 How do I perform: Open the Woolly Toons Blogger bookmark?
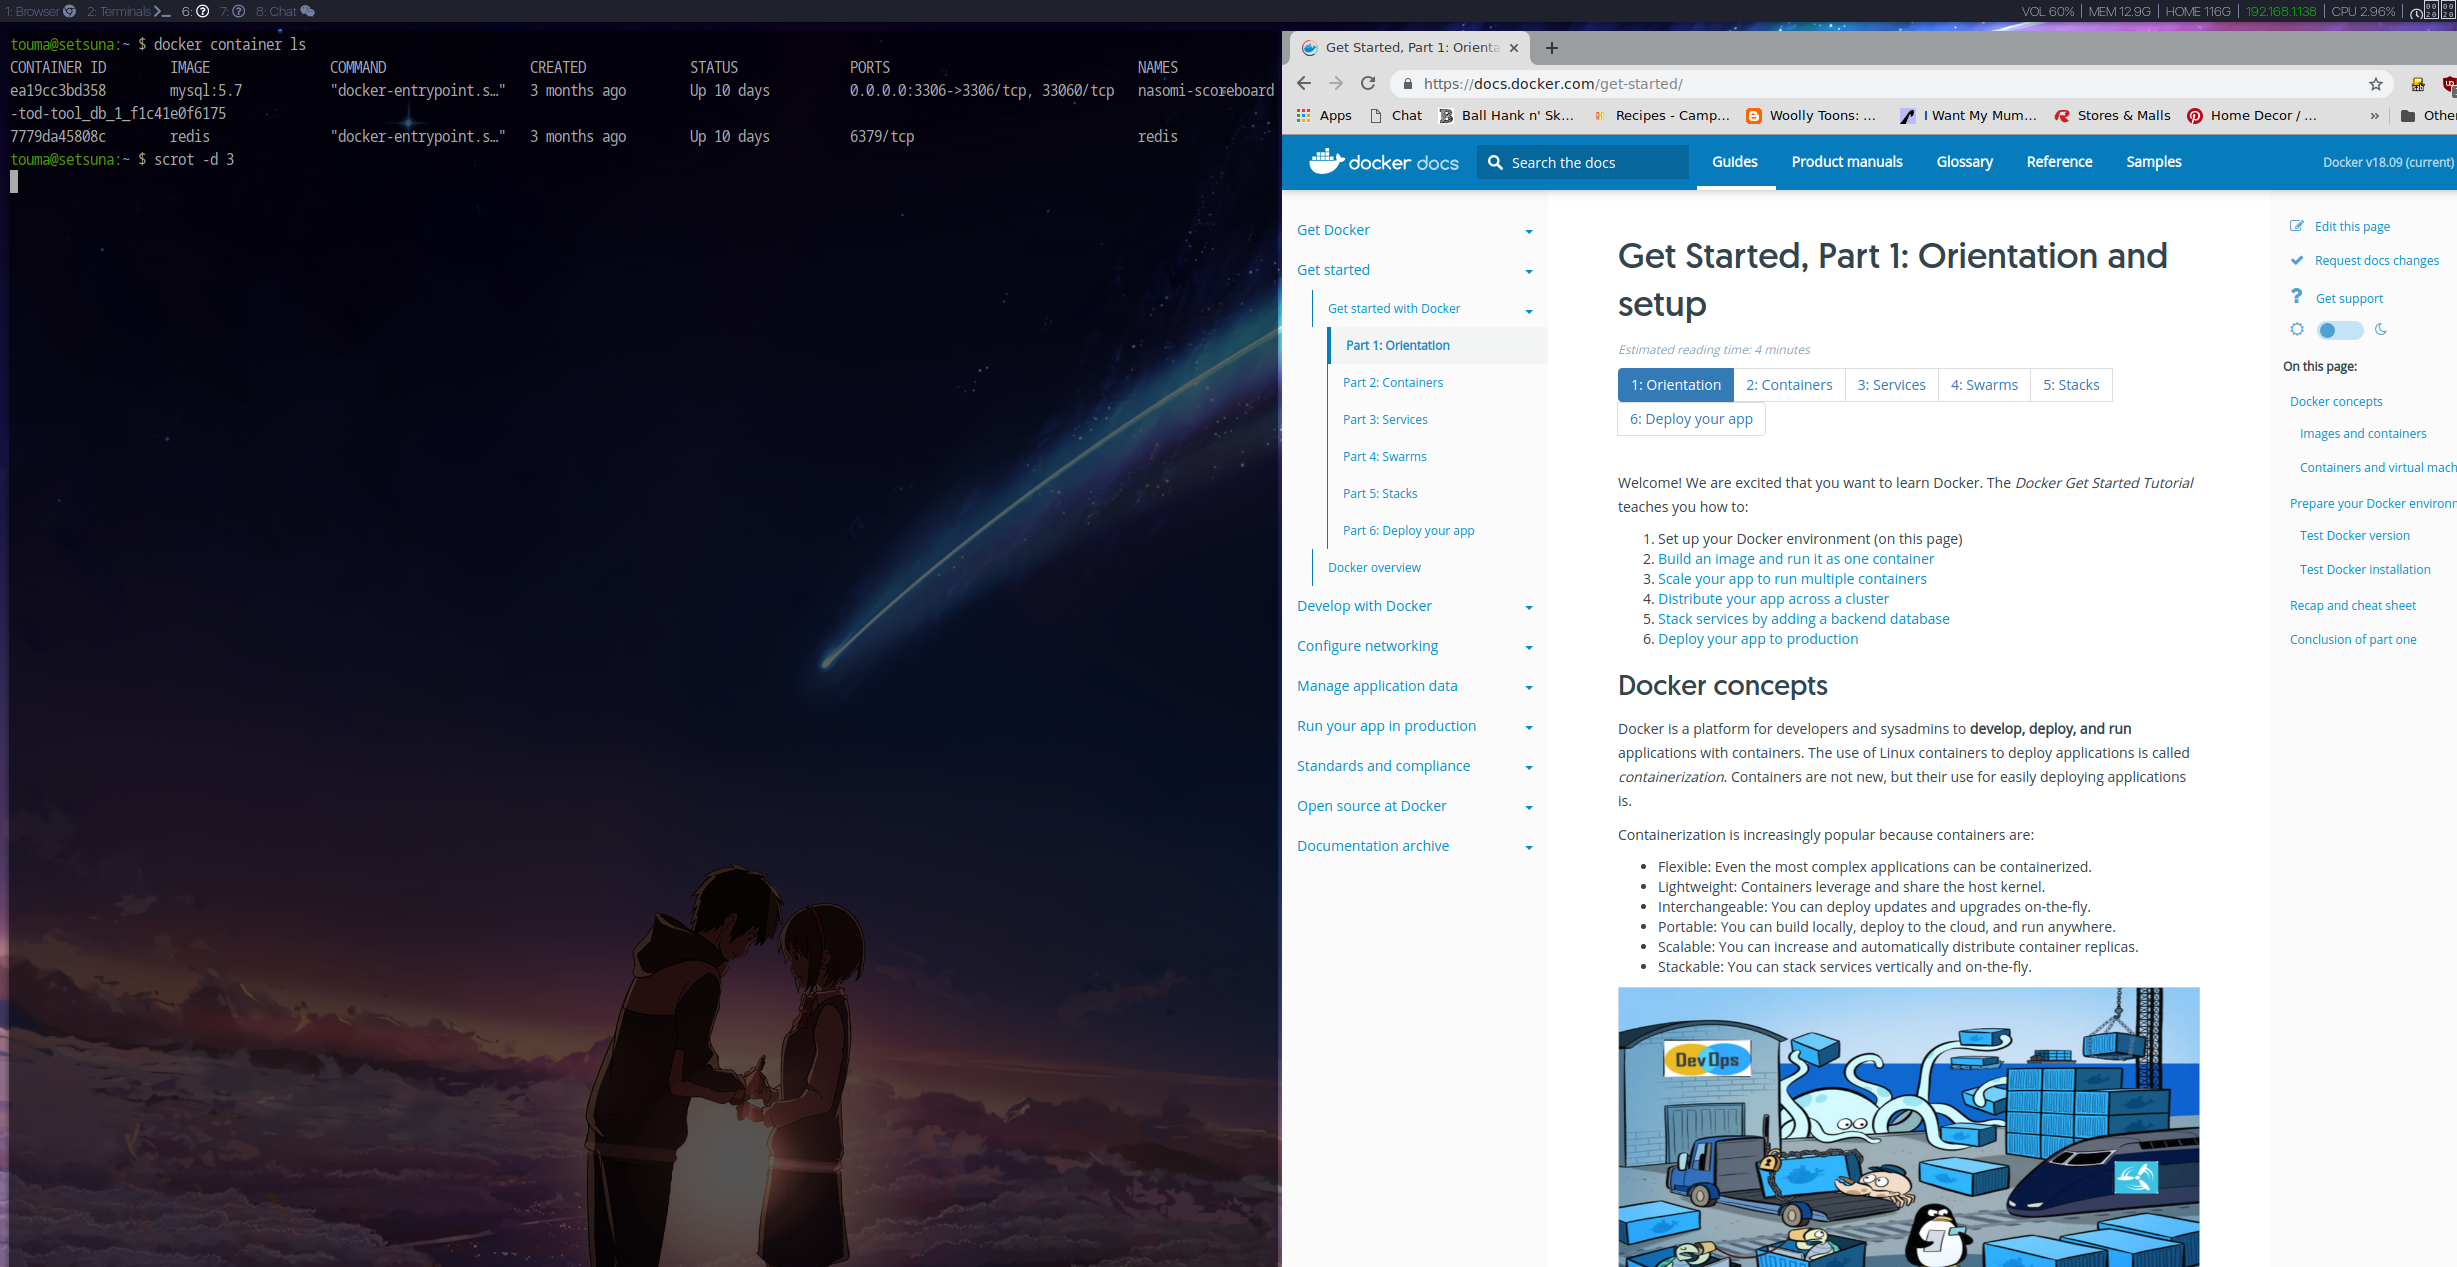point(1811,116)
